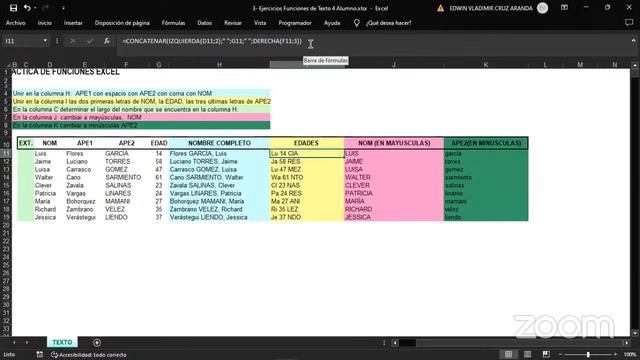
Task: Open the Disposición de página tab
Action: pyautogui.click(x=122, y=23)
